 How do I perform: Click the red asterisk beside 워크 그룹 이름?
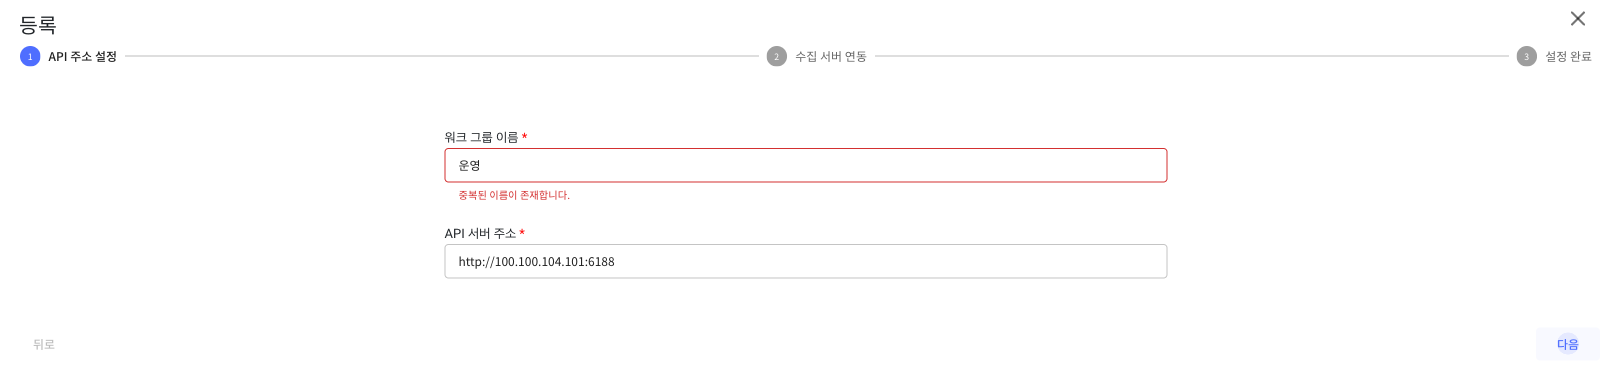click(x=524, y=137)
